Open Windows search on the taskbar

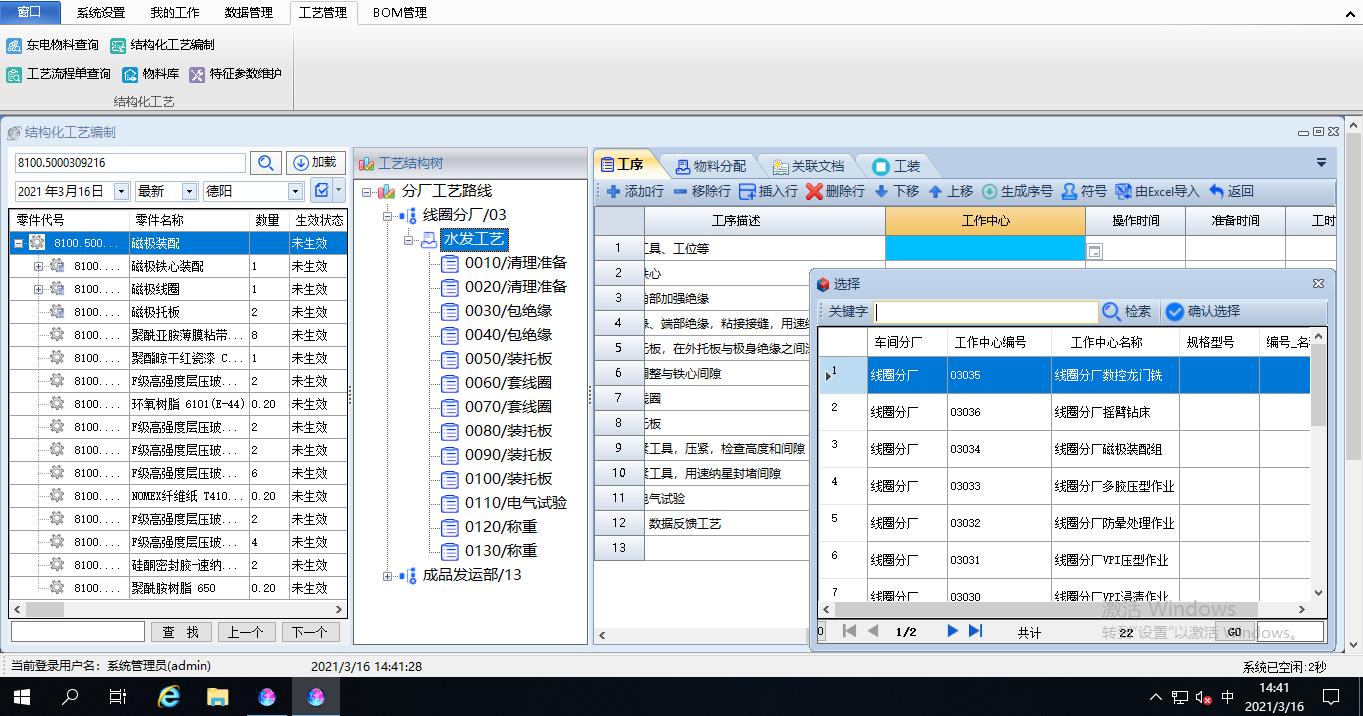(x=70, y=696)
